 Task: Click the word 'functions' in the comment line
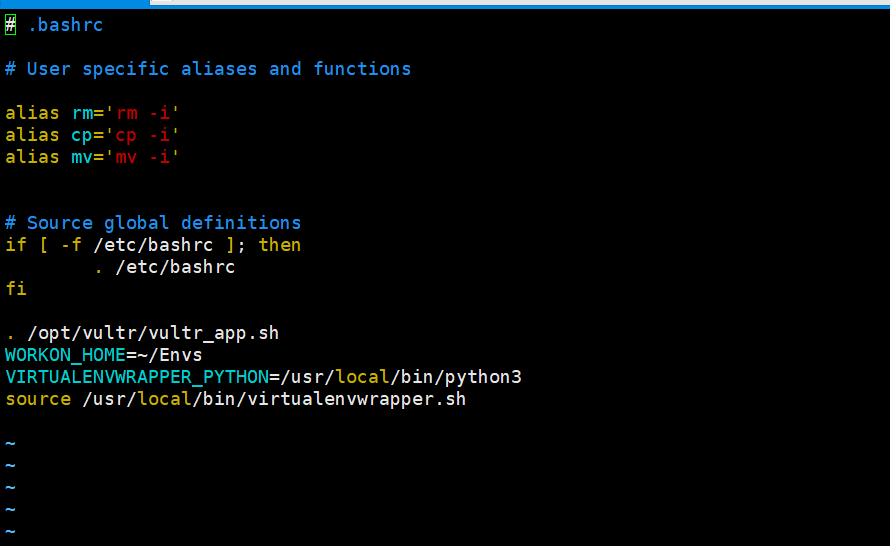[x=362, y=69]
